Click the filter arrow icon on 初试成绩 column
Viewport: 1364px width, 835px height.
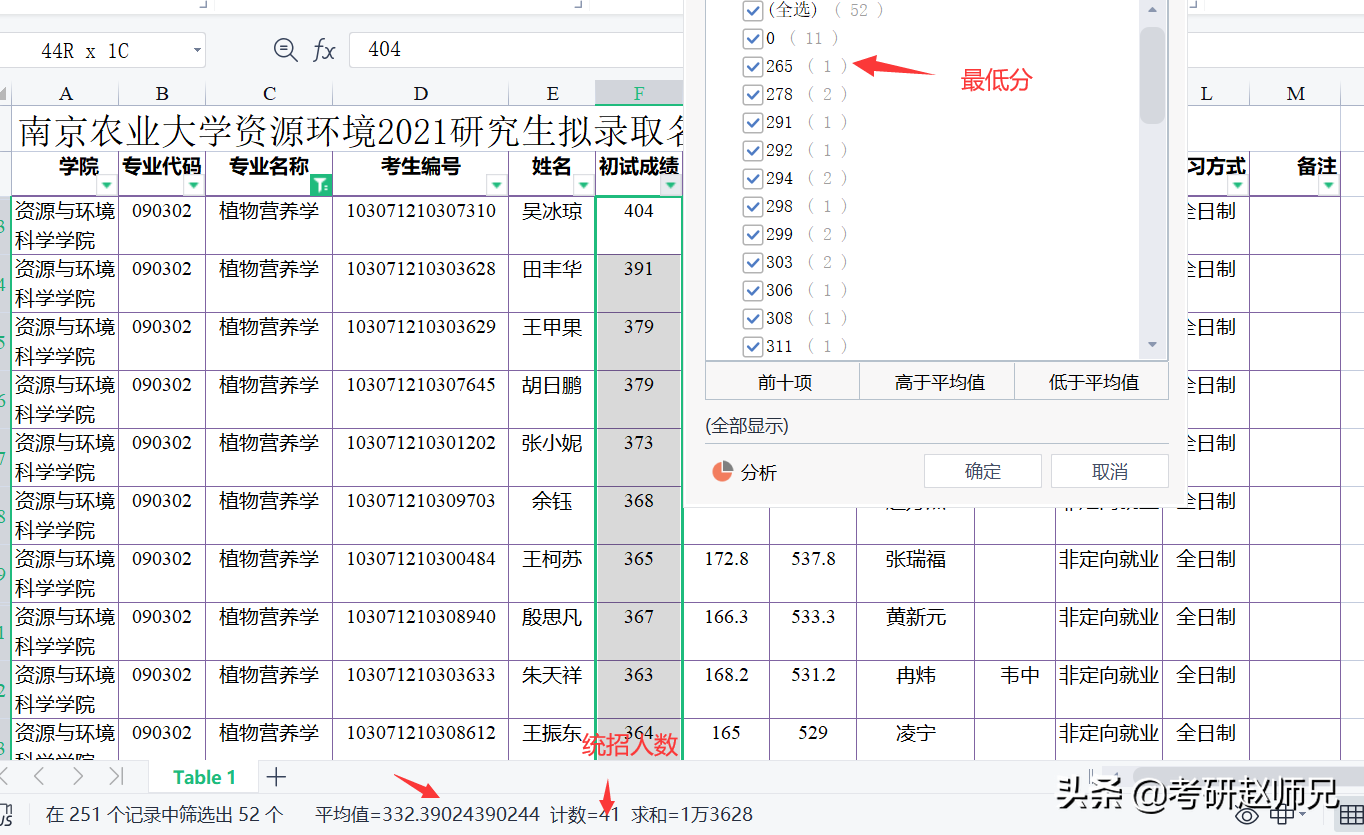[x=669, y=185]
